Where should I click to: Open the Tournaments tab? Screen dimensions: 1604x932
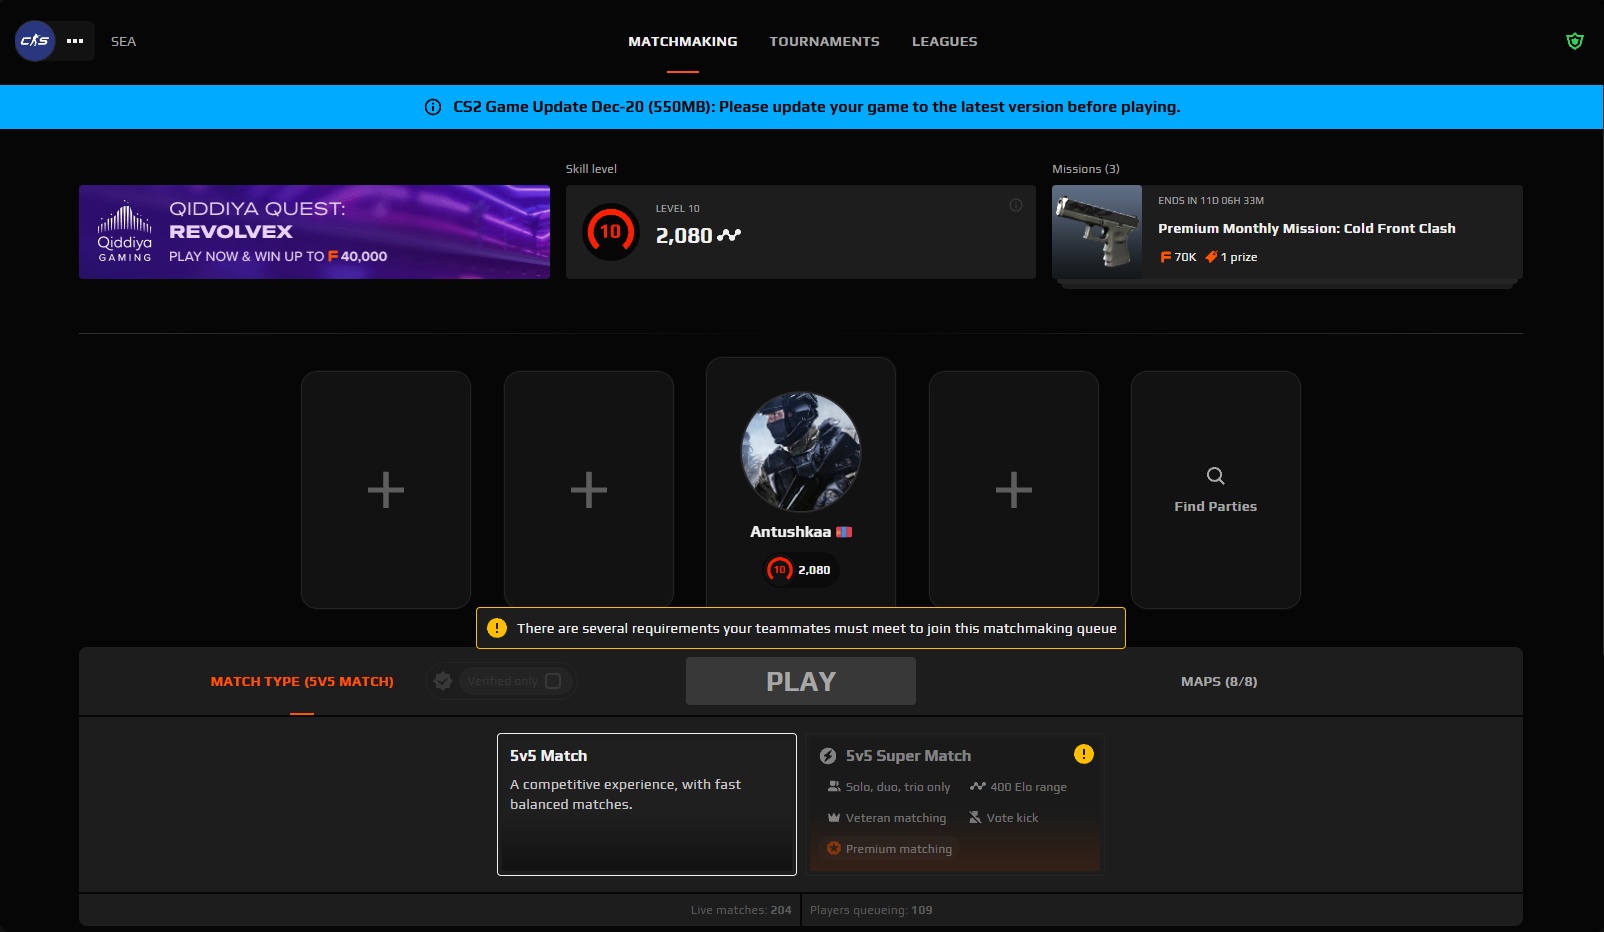point(825,41)
